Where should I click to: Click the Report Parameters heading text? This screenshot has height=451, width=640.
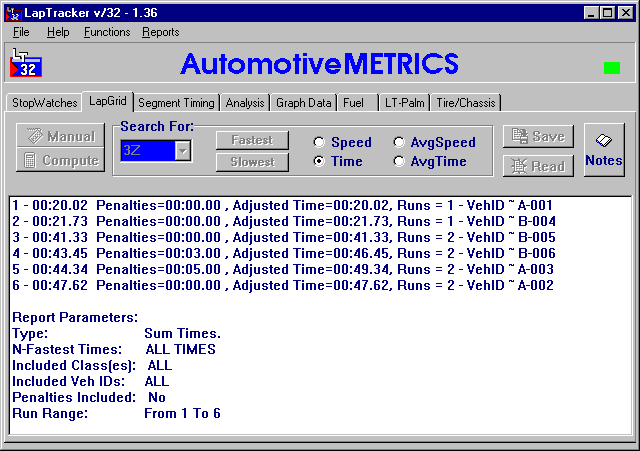pyautogui.click(x=75, y=317)
